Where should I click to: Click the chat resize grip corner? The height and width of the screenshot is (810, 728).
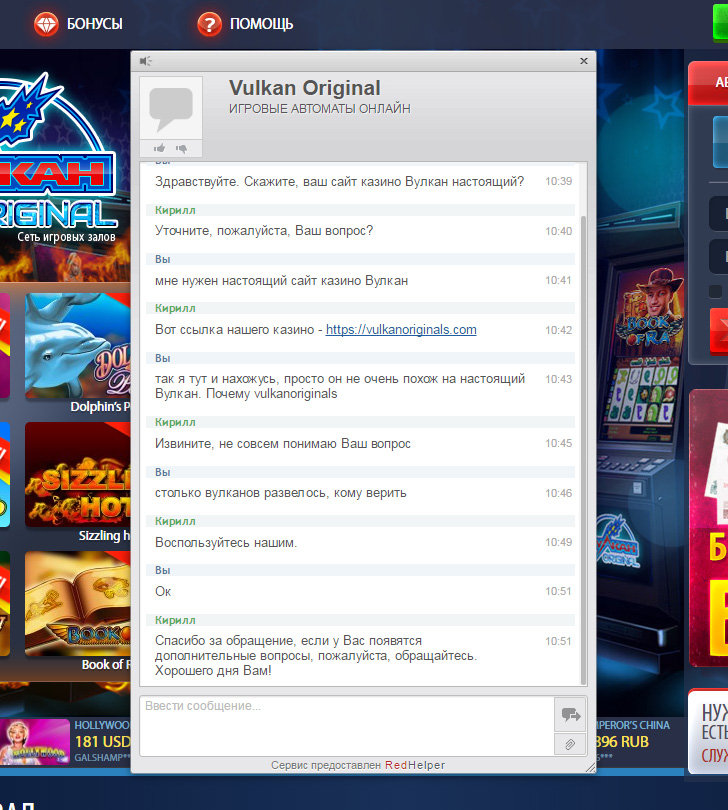(x=590, y=768)
